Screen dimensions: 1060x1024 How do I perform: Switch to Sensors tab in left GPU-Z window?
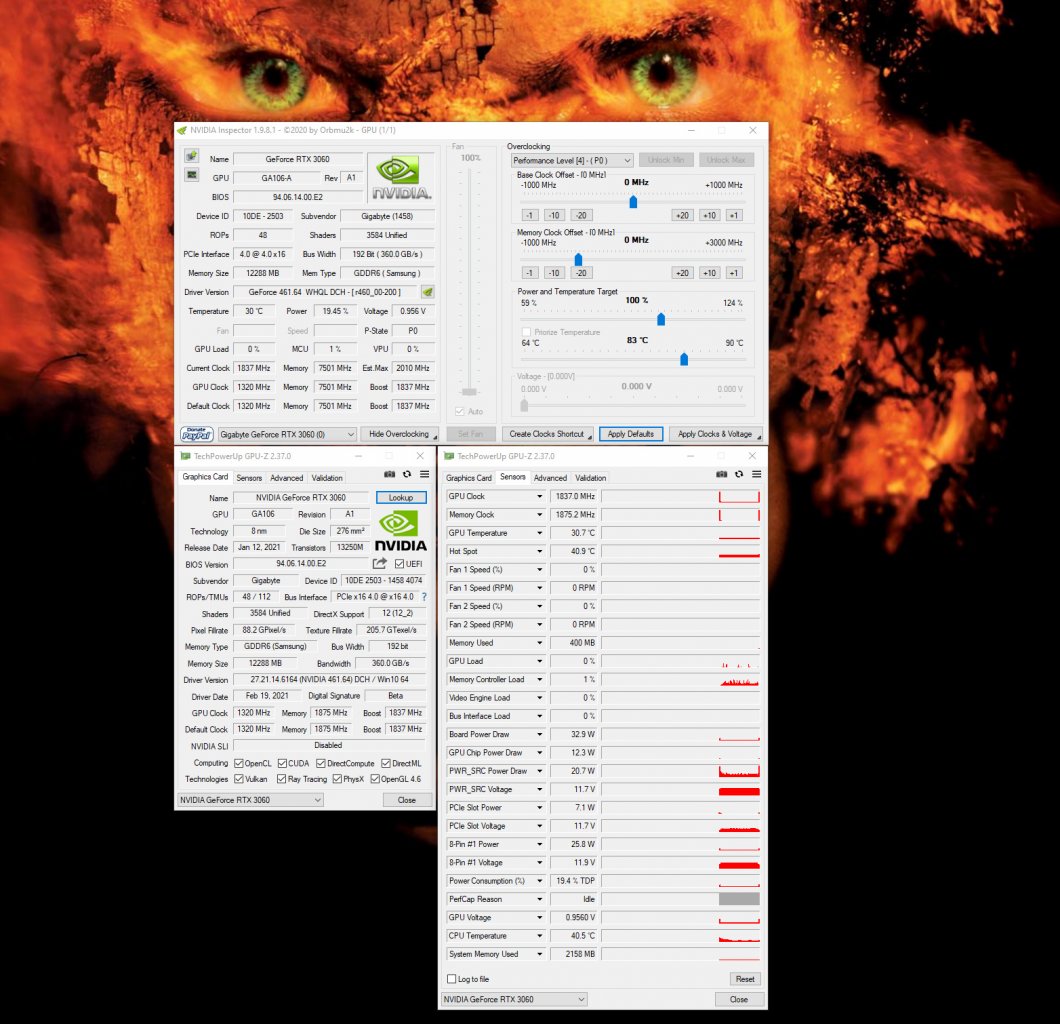point(249,478)
